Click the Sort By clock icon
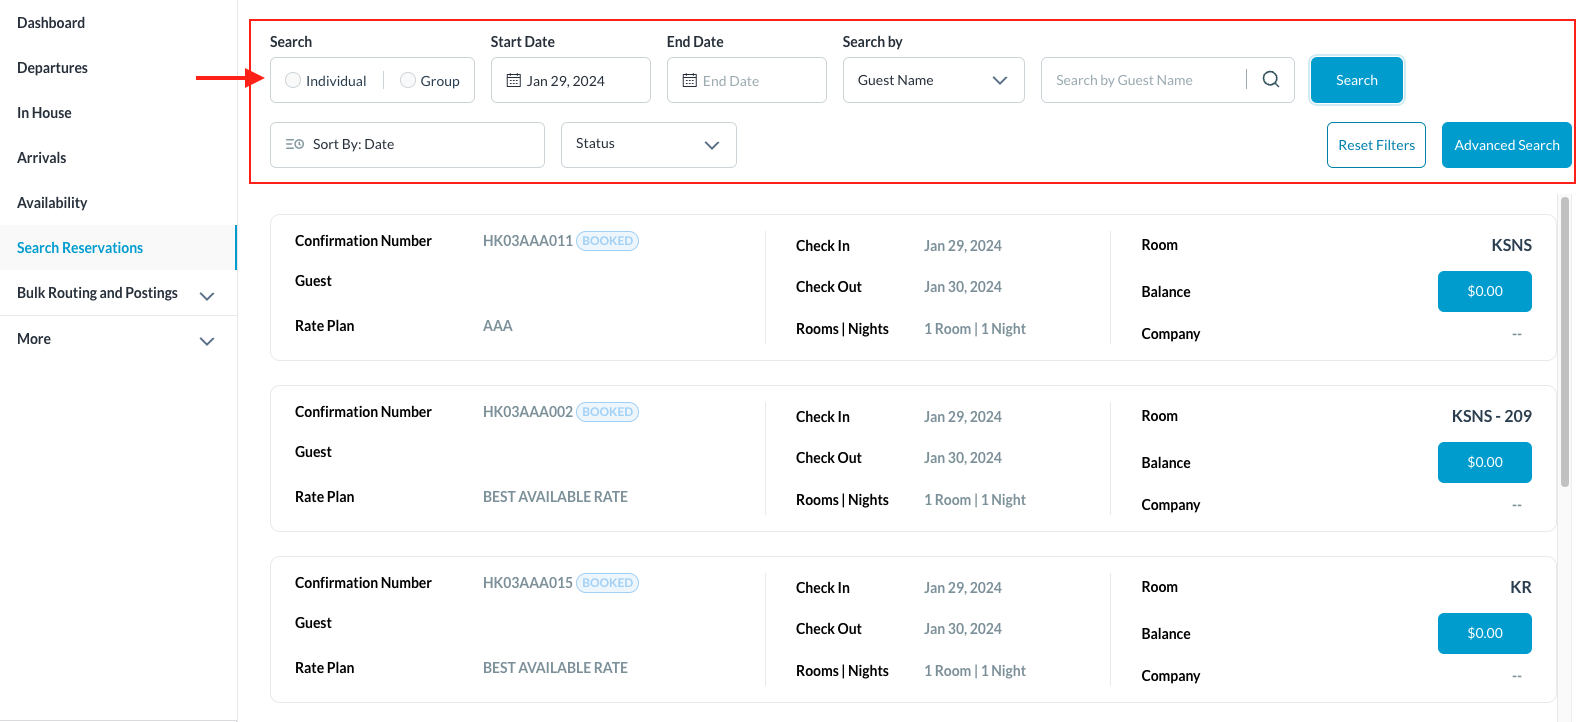Viewport: 1582px width, 722px height. [295, 144]
